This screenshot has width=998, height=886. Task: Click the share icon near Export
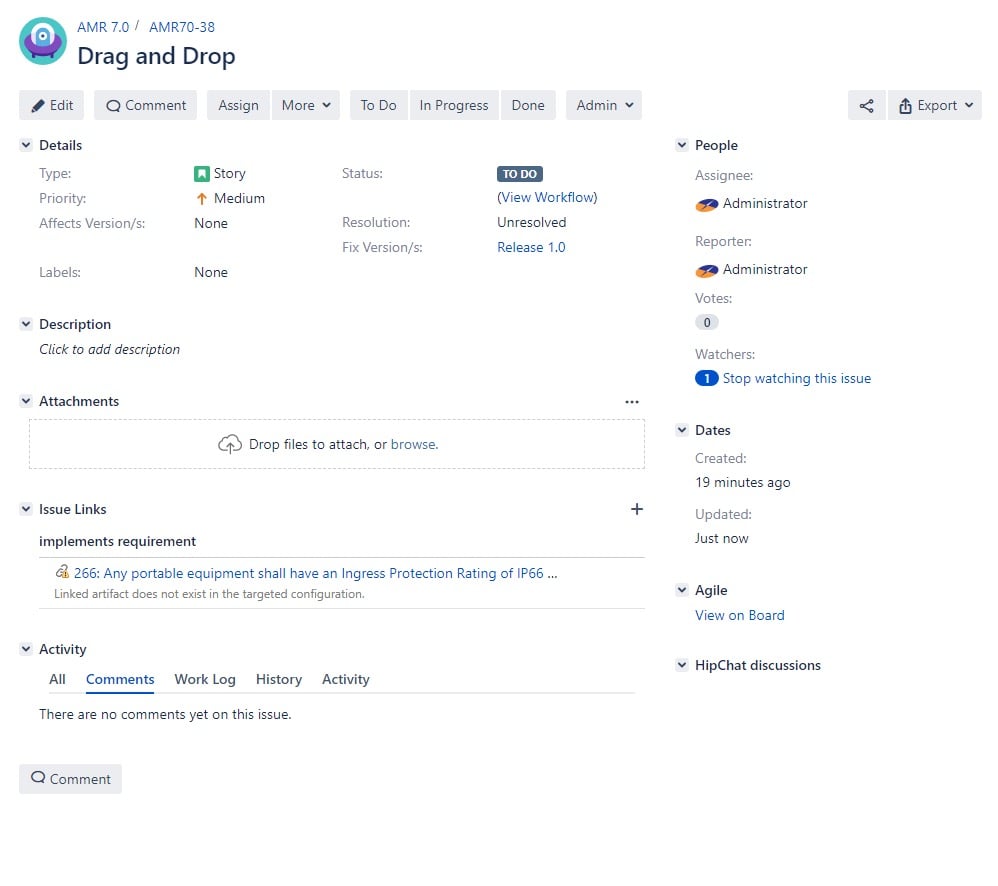point(866,105)
